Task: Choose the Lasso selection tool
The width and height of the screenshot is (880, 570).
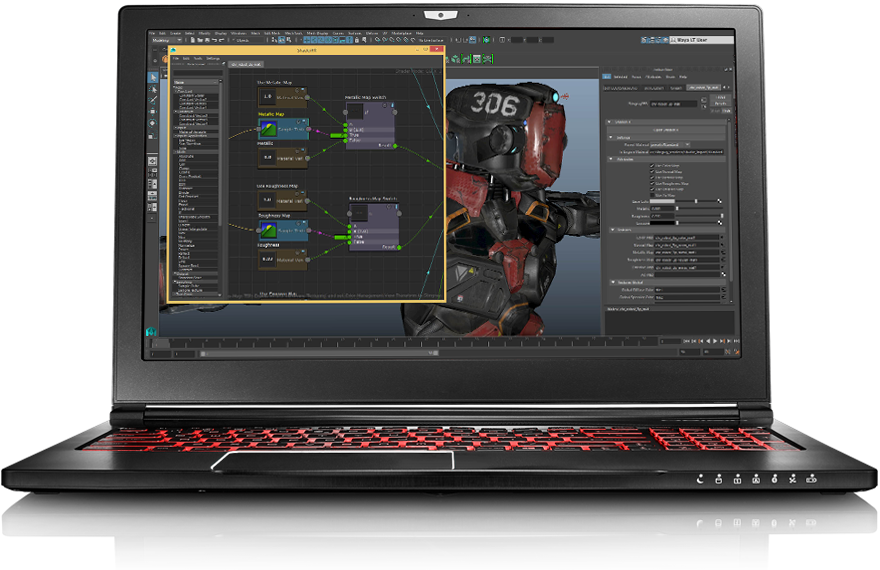Action: click(x=153, y=89)
